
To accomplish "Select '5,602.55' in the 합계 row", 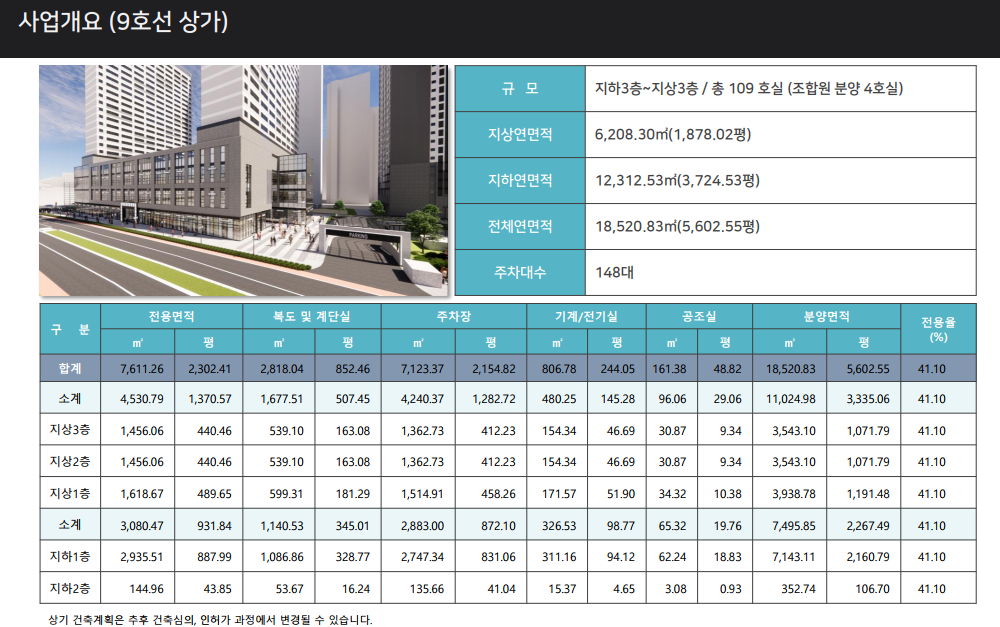I will 868,369.
